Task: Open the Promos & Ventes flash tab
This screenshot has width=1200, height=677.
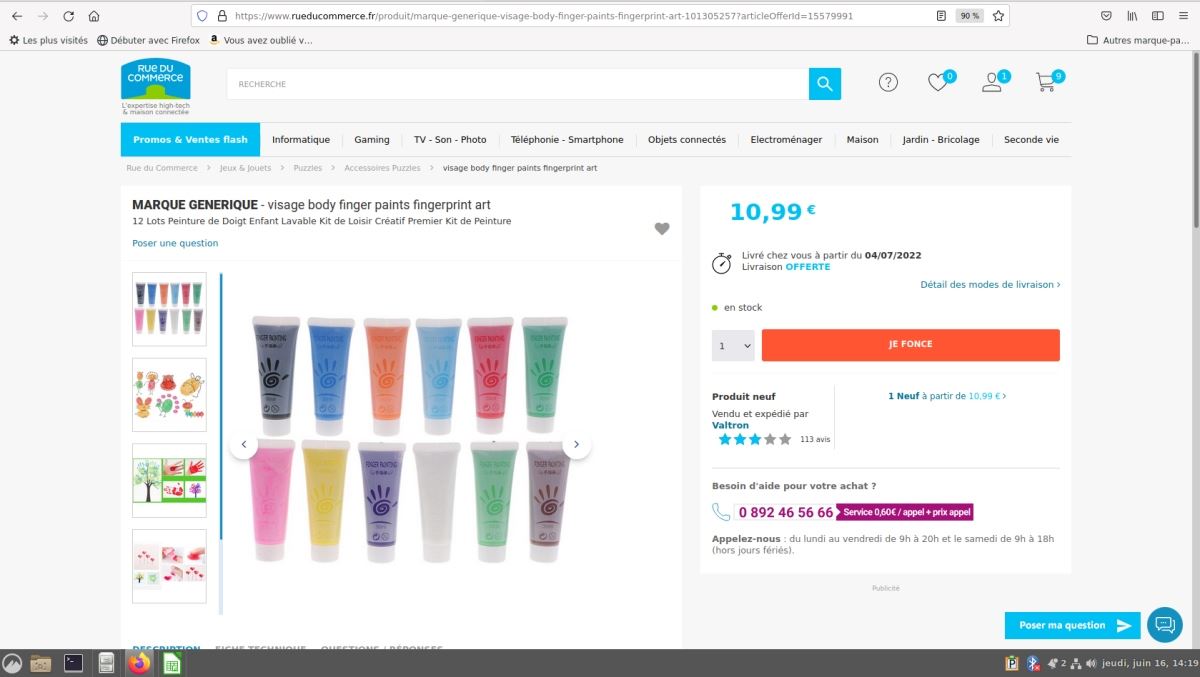Action: (190, 140)
